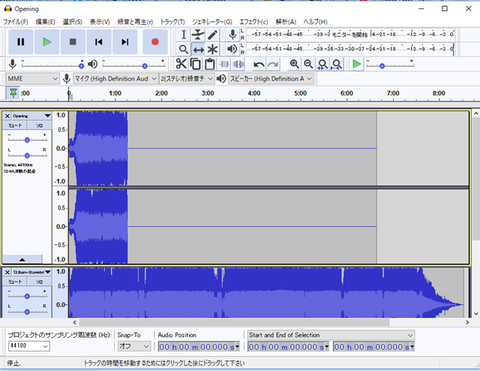Image resolution: width=480 pixels, height=371 pixels.
Task: Start playback with the green Play button
Action: tap(47, 42)
